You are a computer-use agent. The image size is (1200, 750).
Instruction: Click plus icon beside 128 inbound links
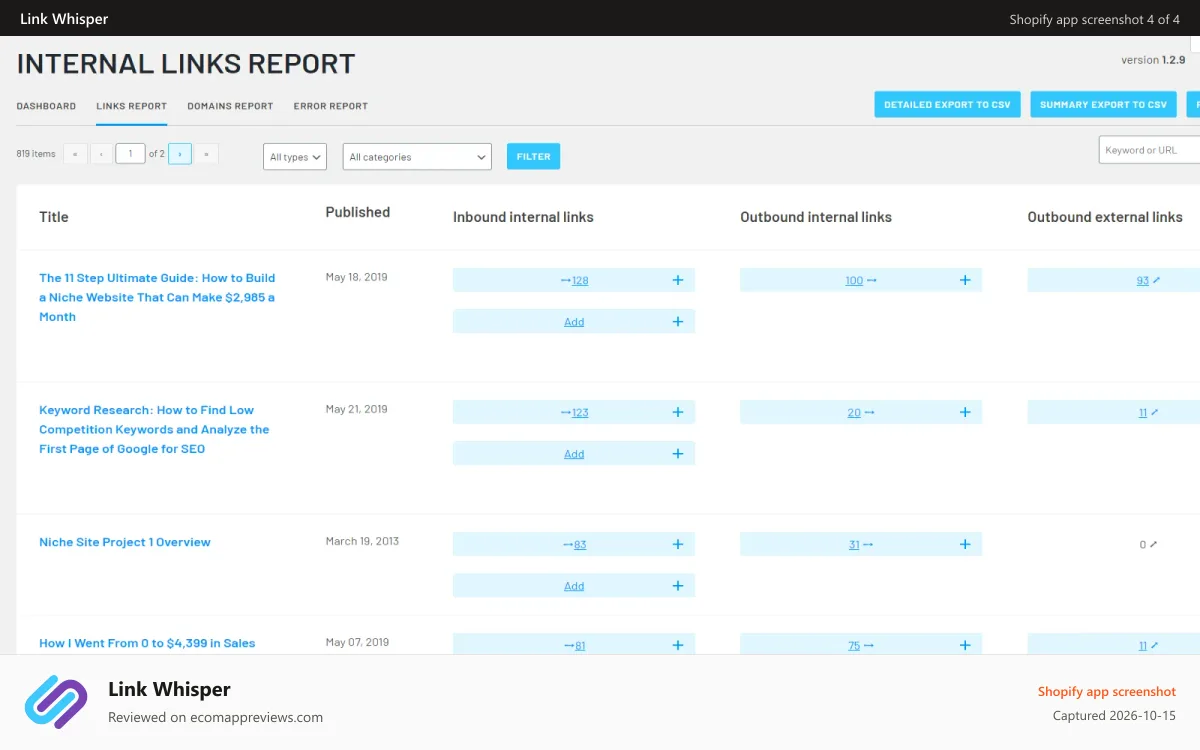click(678, 280)
